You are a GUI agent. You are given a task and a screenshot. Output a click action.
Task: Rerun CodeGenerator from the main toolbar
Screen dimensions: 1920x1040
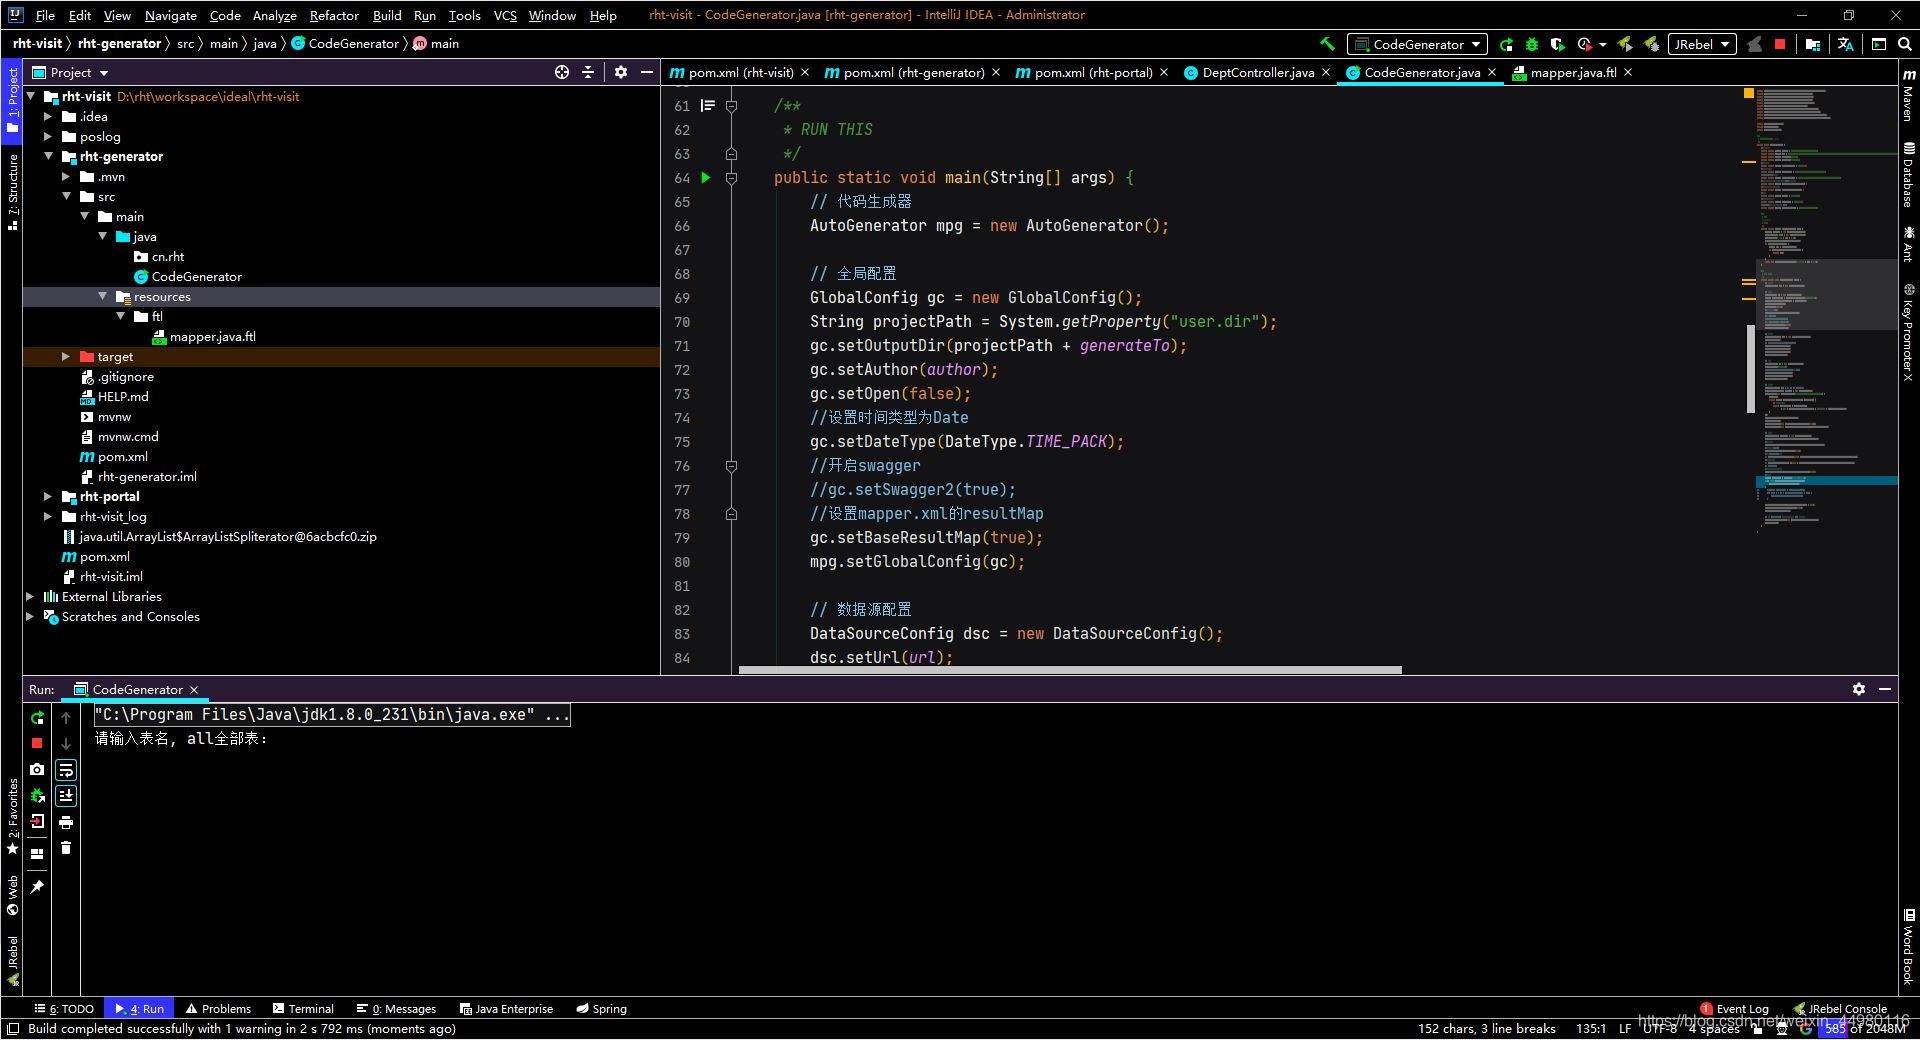click(1506, 44)
